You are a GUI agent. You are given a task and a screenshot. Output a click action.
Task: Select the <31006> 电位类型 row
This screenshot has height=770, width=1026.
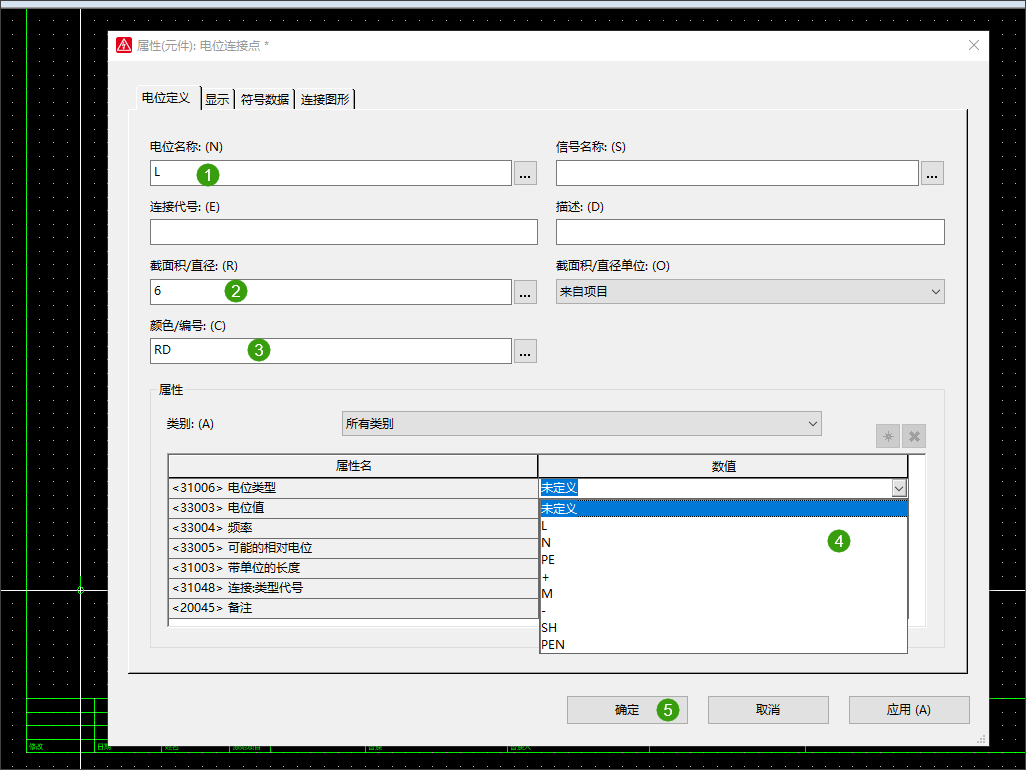(353, 488)
